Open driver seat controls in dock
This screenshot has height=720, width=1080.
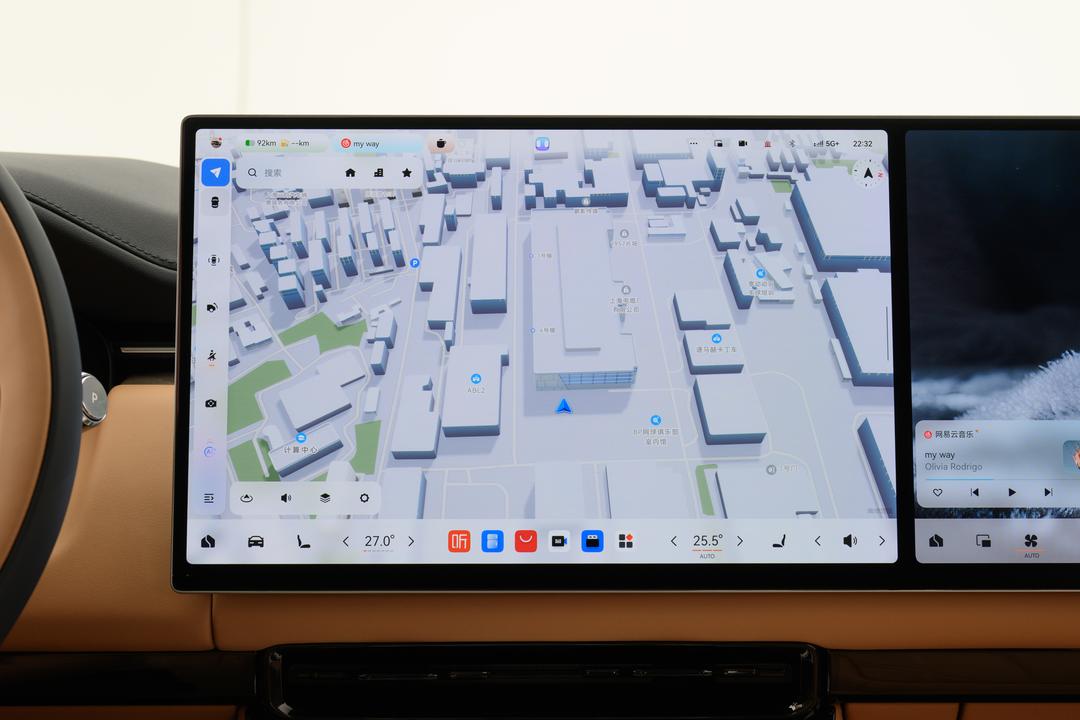point(303,542)
